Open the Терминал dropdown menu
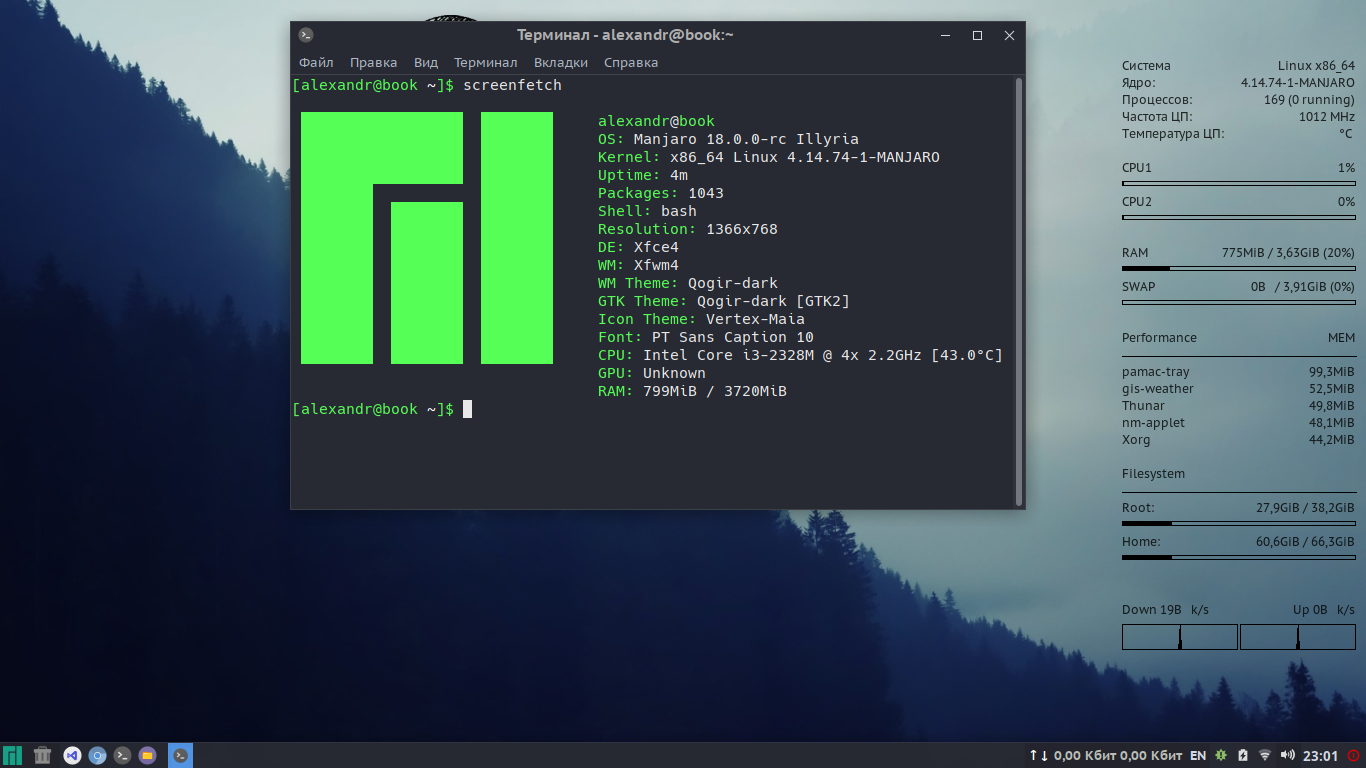 click(x=485, y=61)
